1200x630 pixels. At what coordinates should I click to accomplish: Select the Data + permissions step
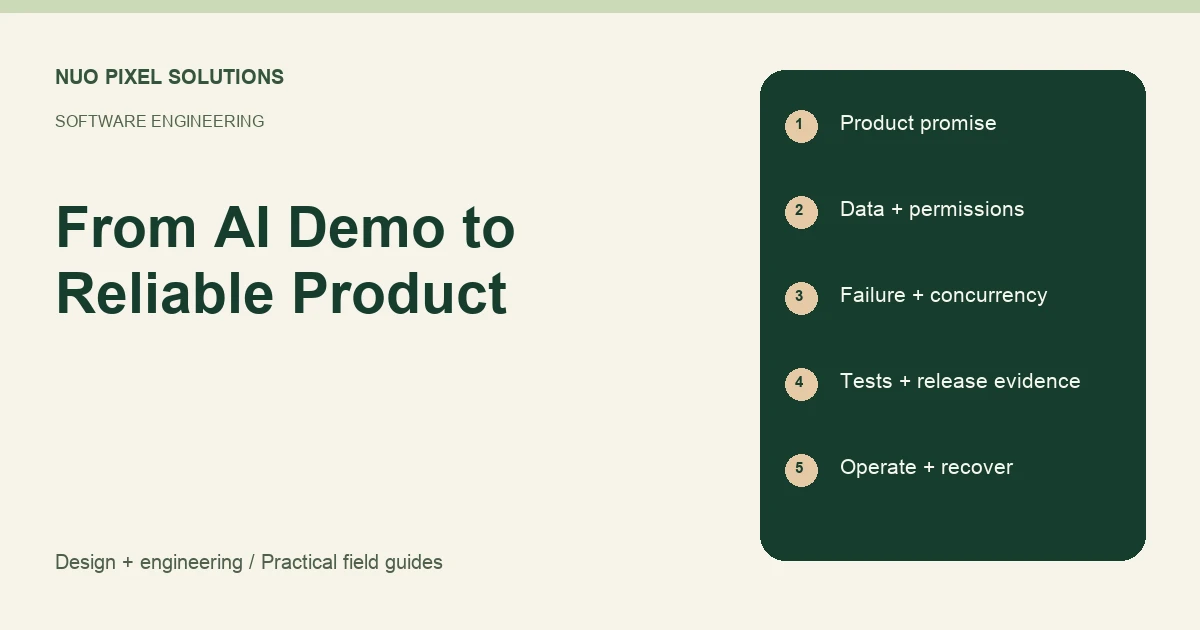932,209
